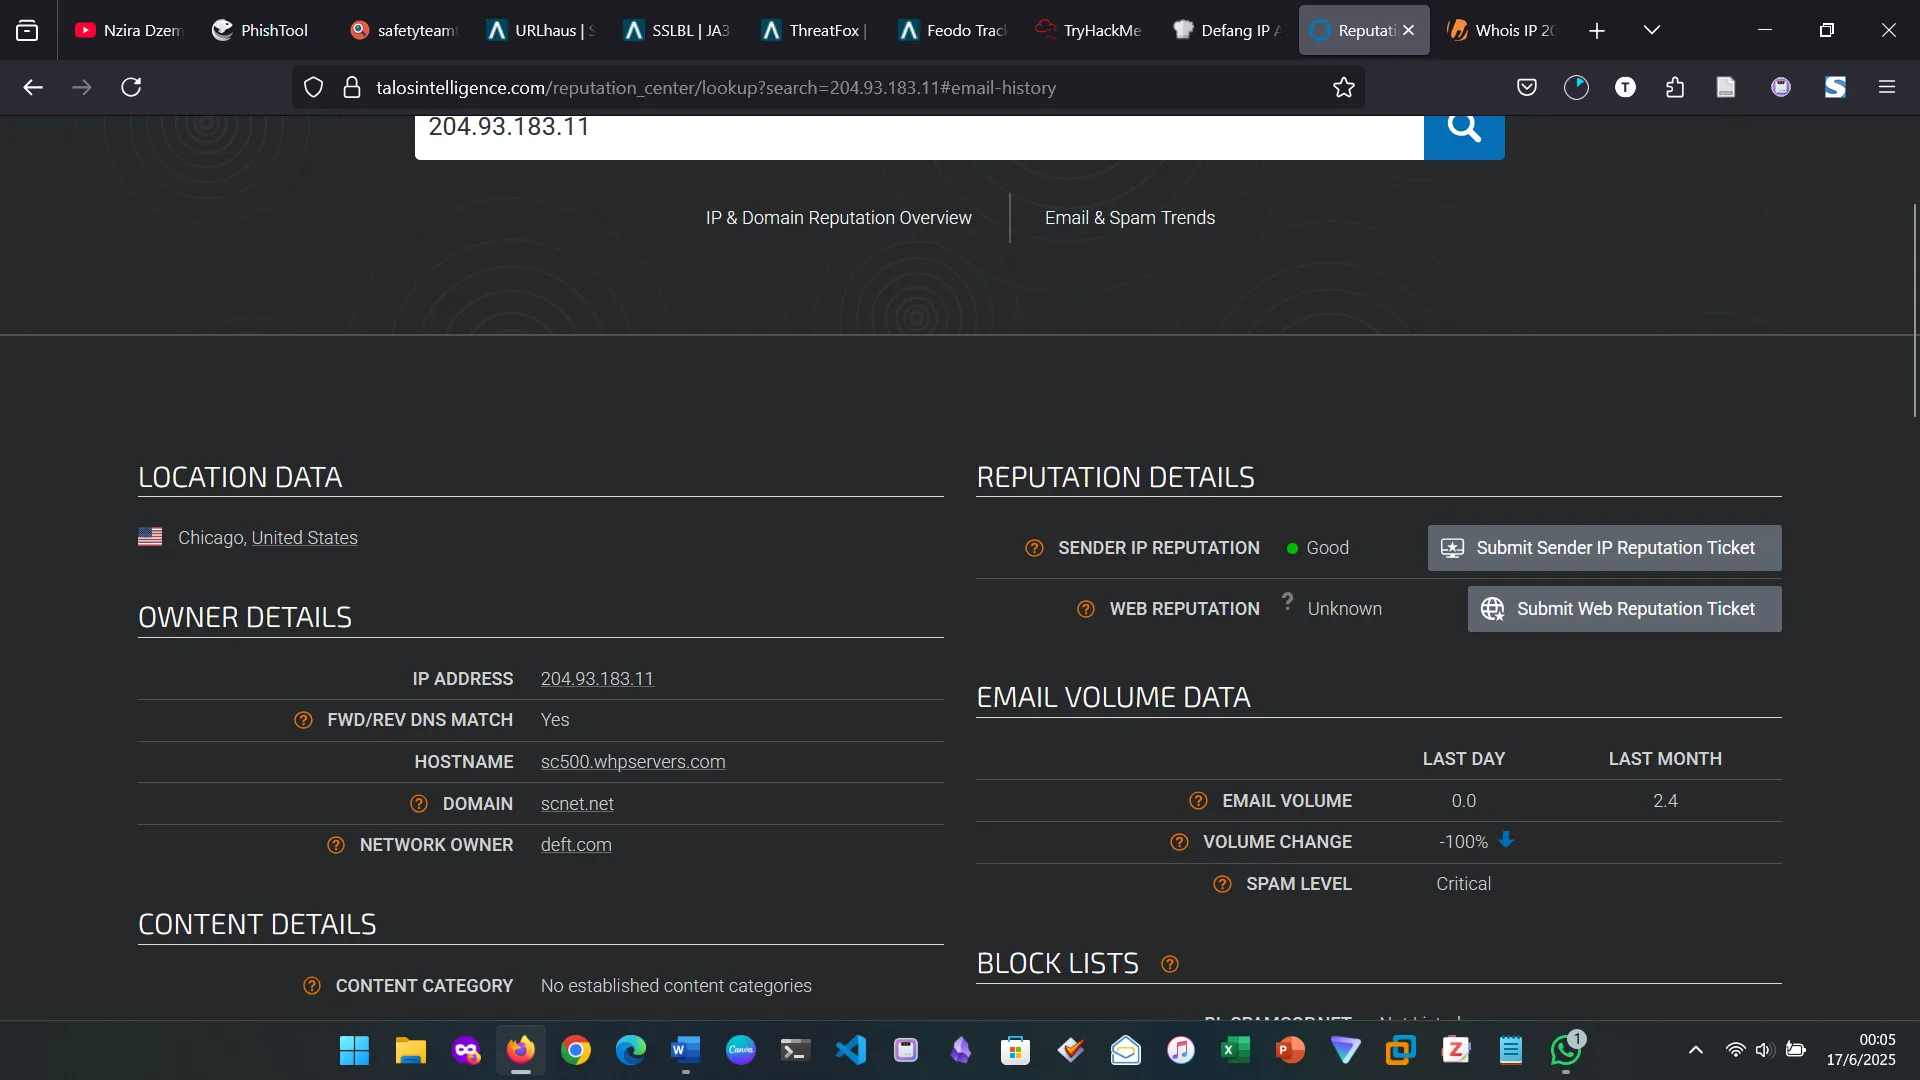Click the blue search magnifier button
The height and width of the screenshot is (1080, 1920).
(x=1464, y=131)
